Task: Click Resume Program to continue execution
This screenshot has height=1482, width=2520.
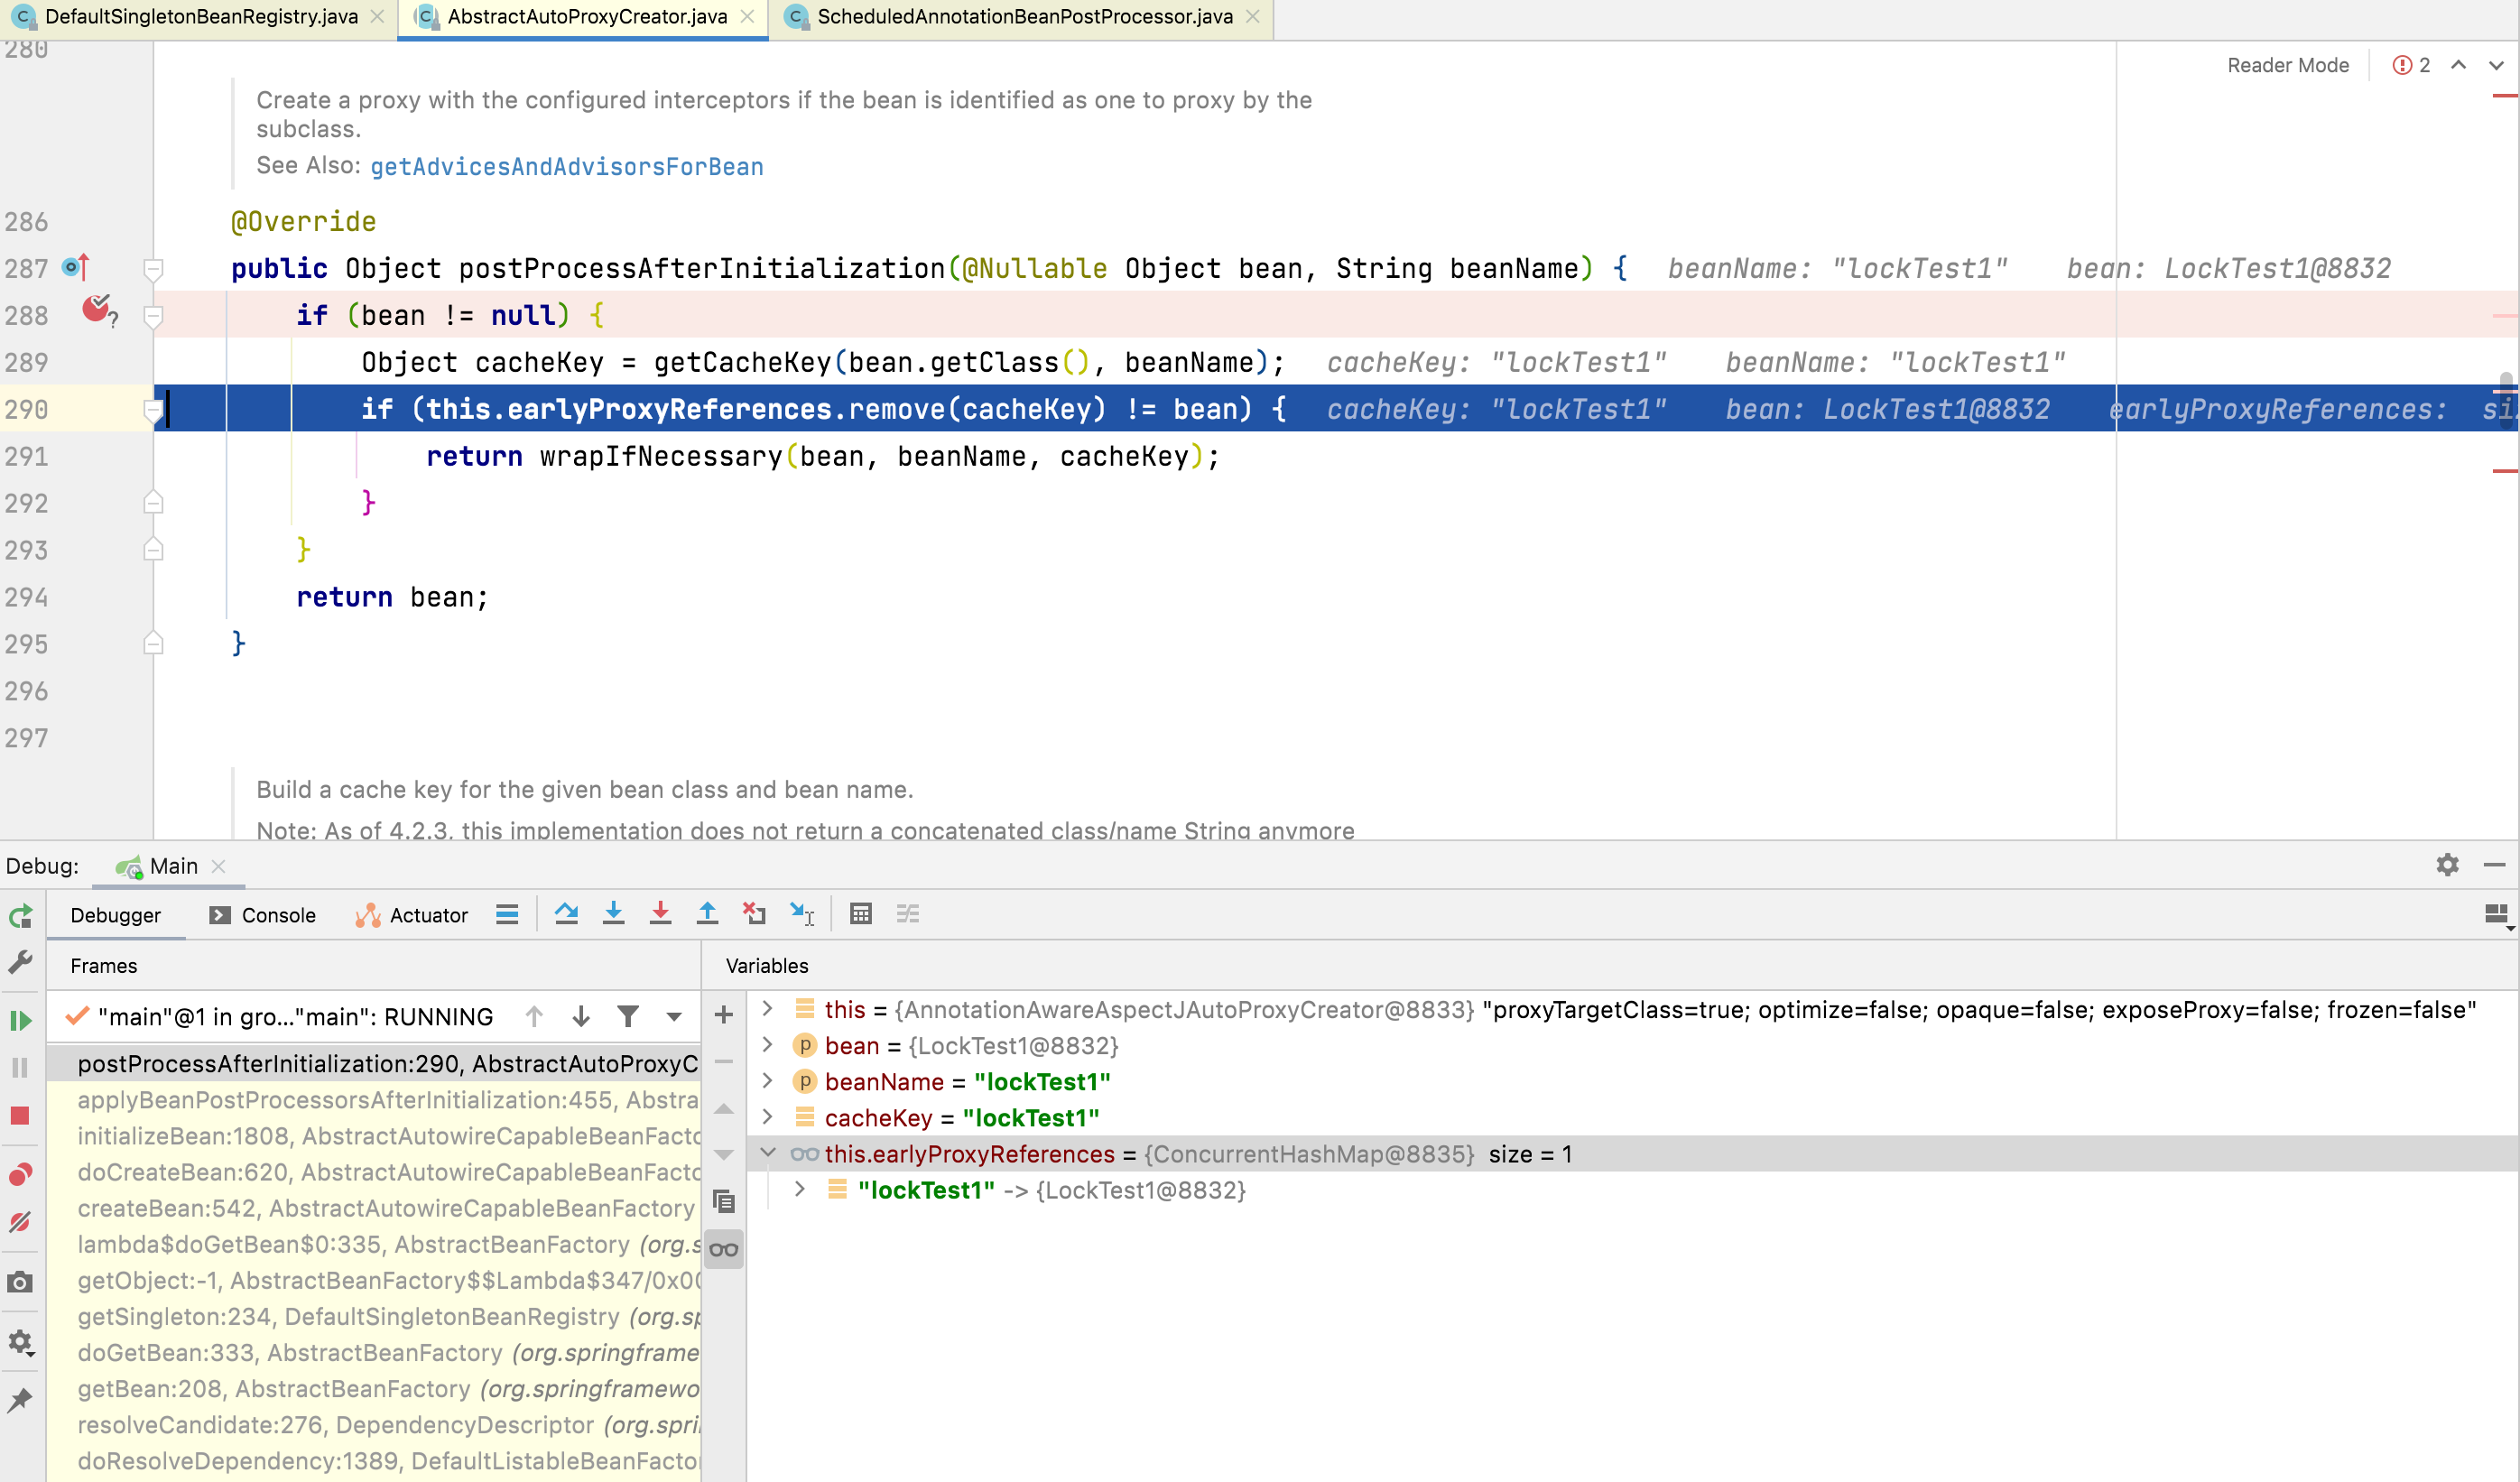Action: (19, 1019)
